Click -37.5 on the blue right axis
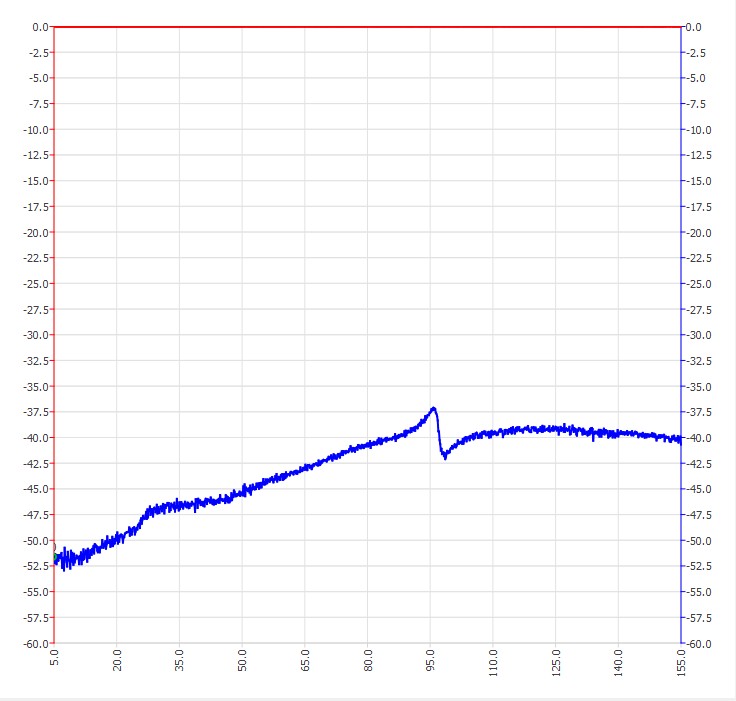This screenshot has height=701, width=736. click(x=699, y=412)
